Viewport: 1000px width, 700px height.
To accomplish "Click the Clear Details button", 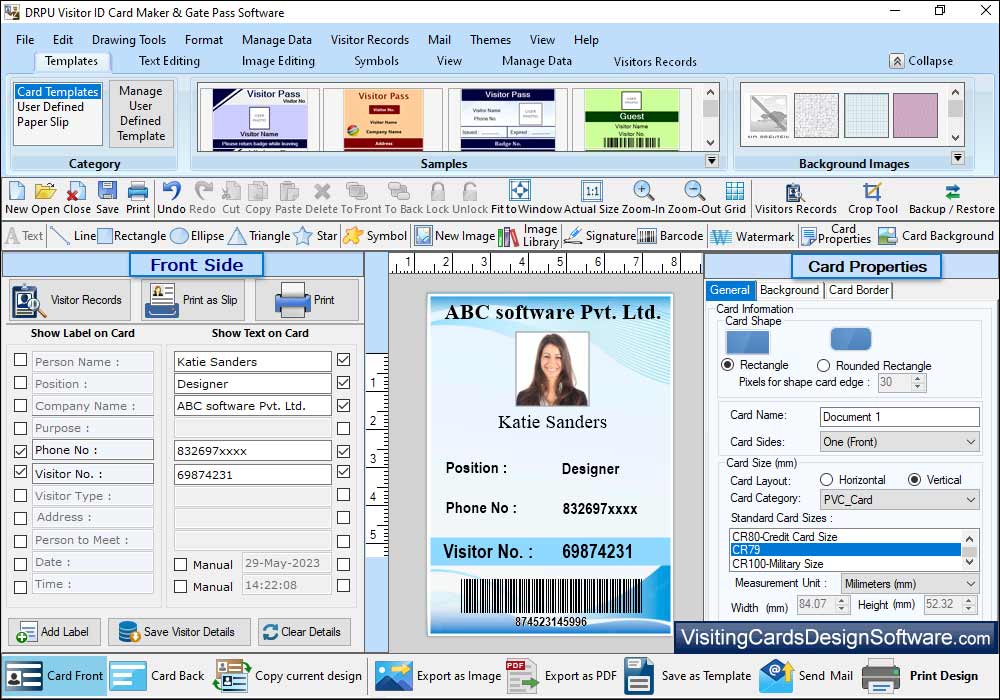I will (304, 632).
